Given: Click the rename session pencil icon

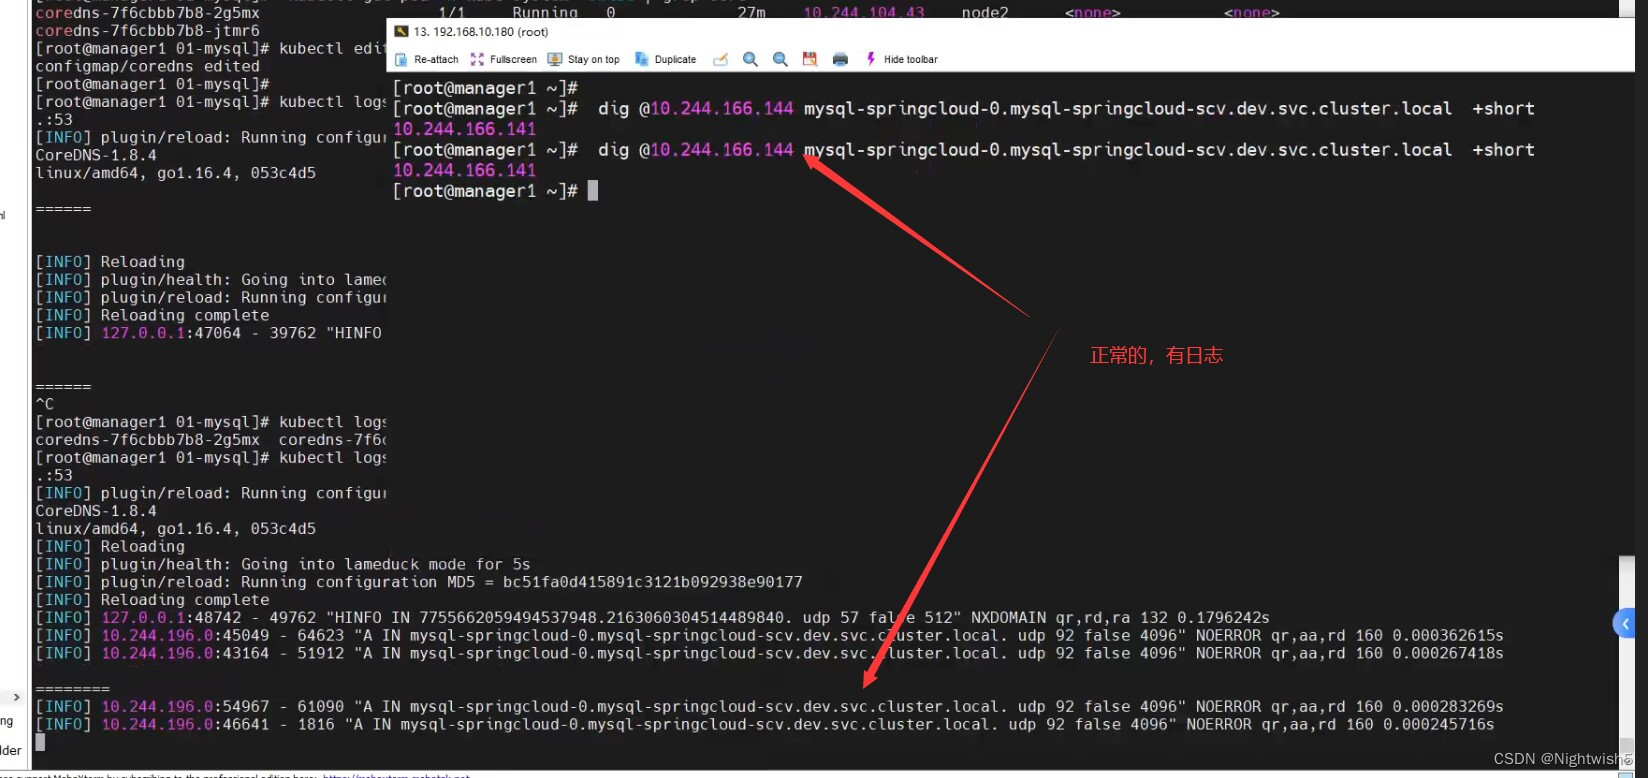Looking at the screenshot, I should 720,59.
